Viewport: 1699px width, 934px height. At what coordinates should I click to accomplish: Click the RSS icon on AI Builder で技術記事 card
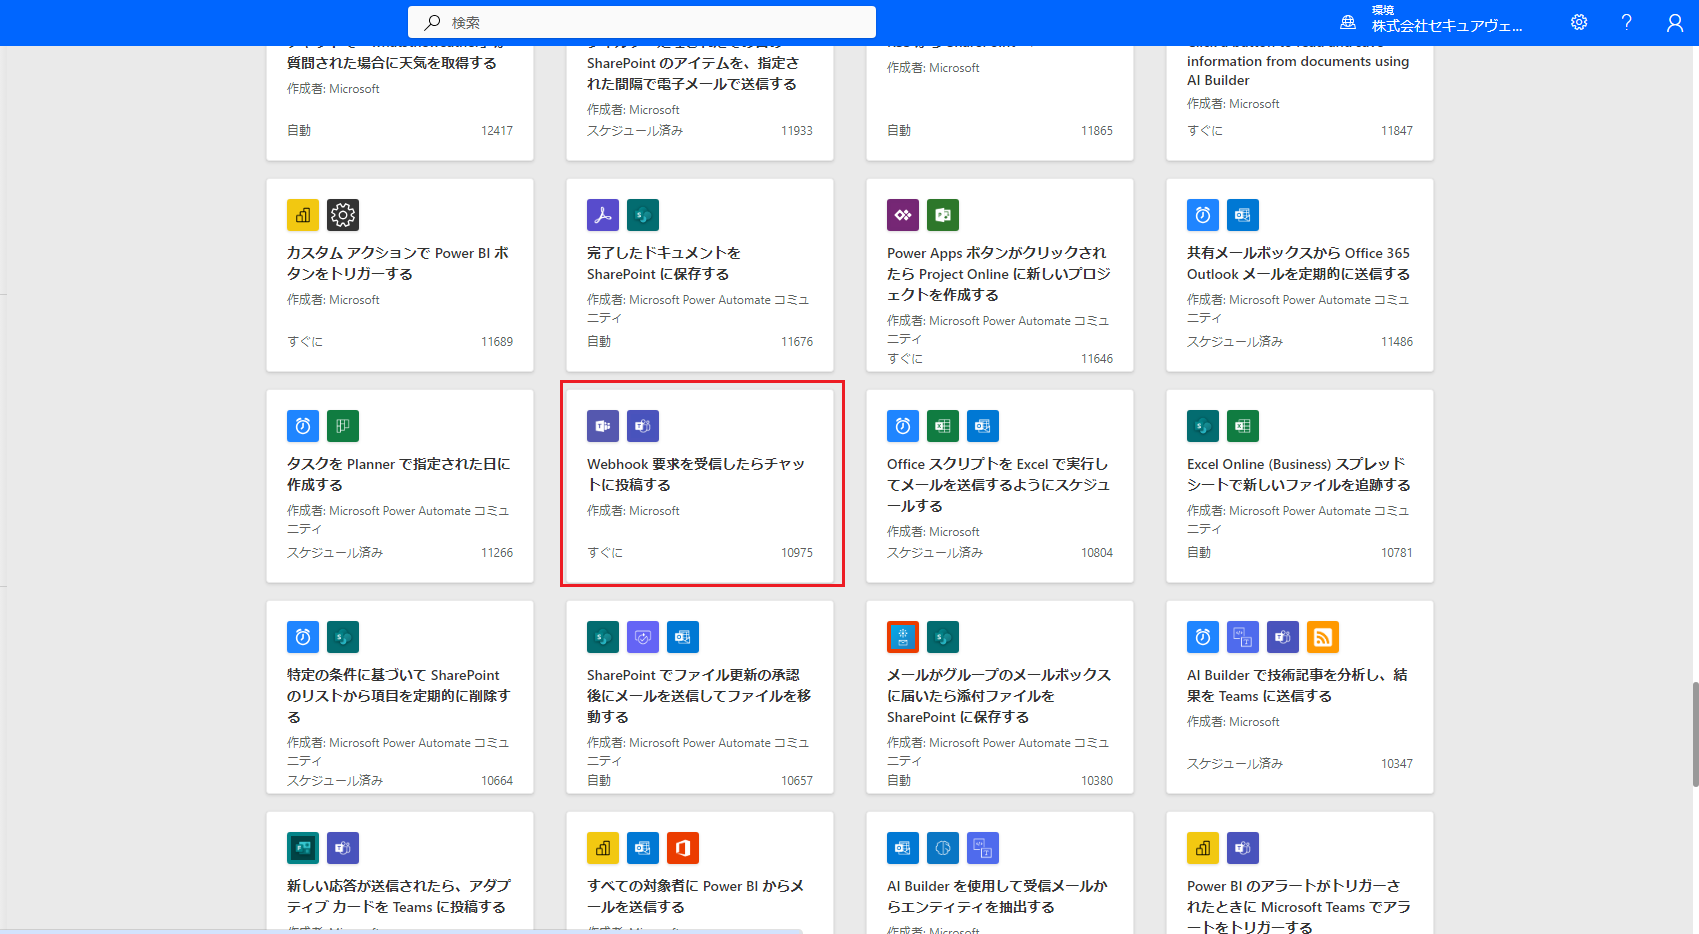(x=1323, y=637)
